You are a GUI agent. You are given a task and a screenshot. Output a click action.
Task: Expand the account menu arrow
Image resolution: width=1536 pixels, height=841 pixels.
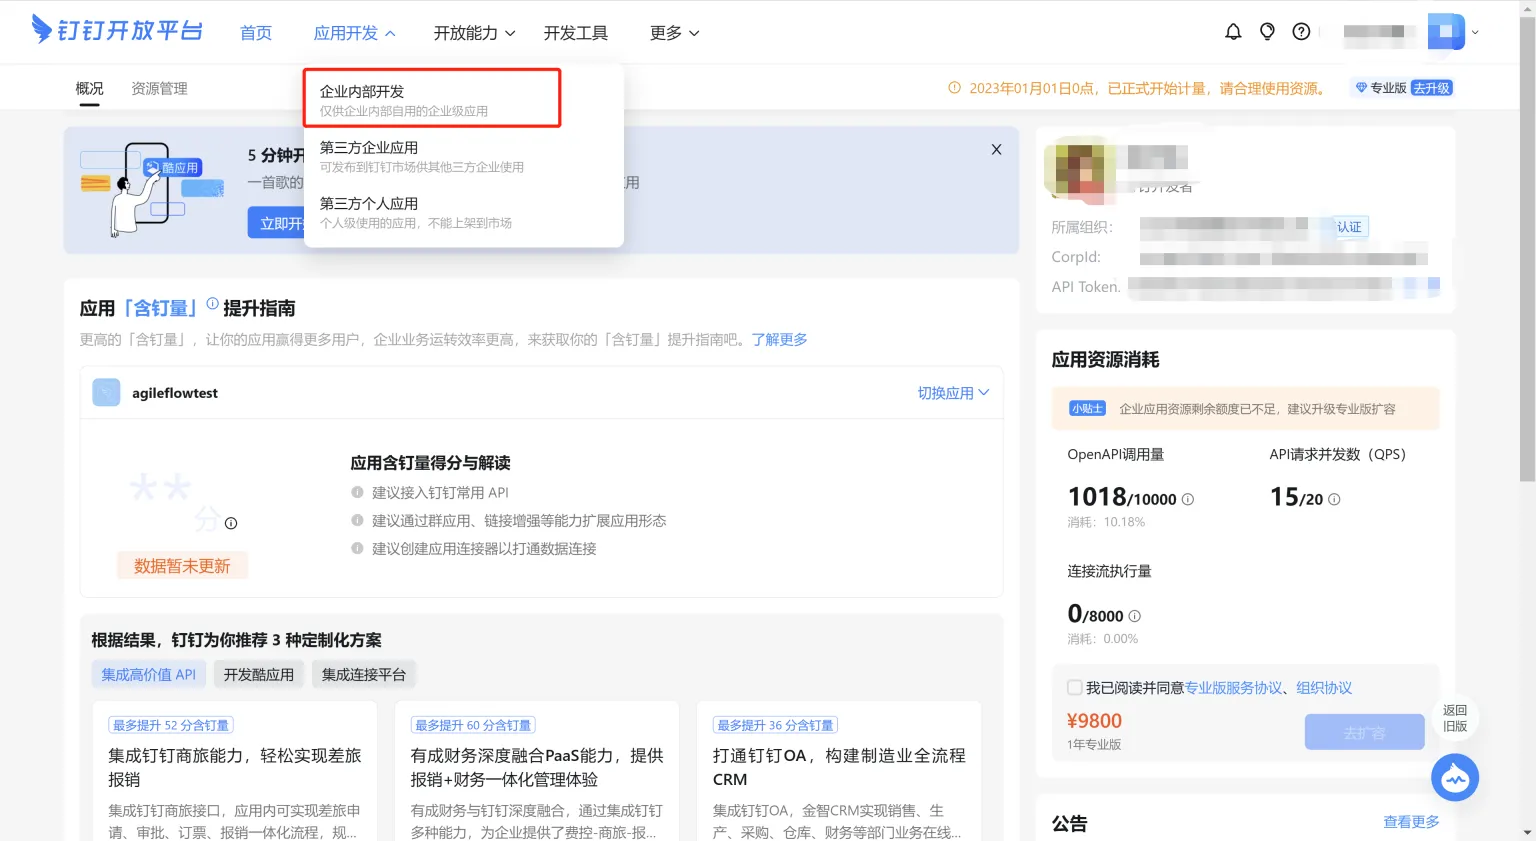1475,32
